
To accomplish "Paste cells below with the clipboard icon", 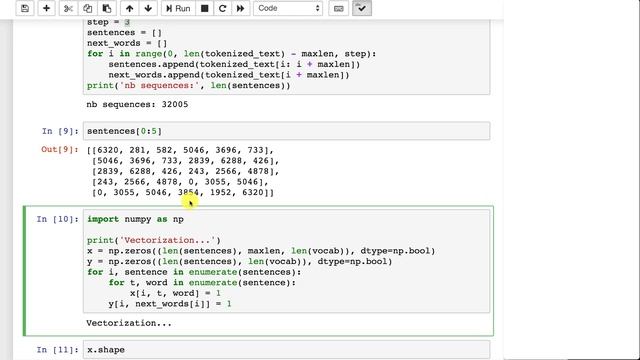I will click(x=107, y=8).
